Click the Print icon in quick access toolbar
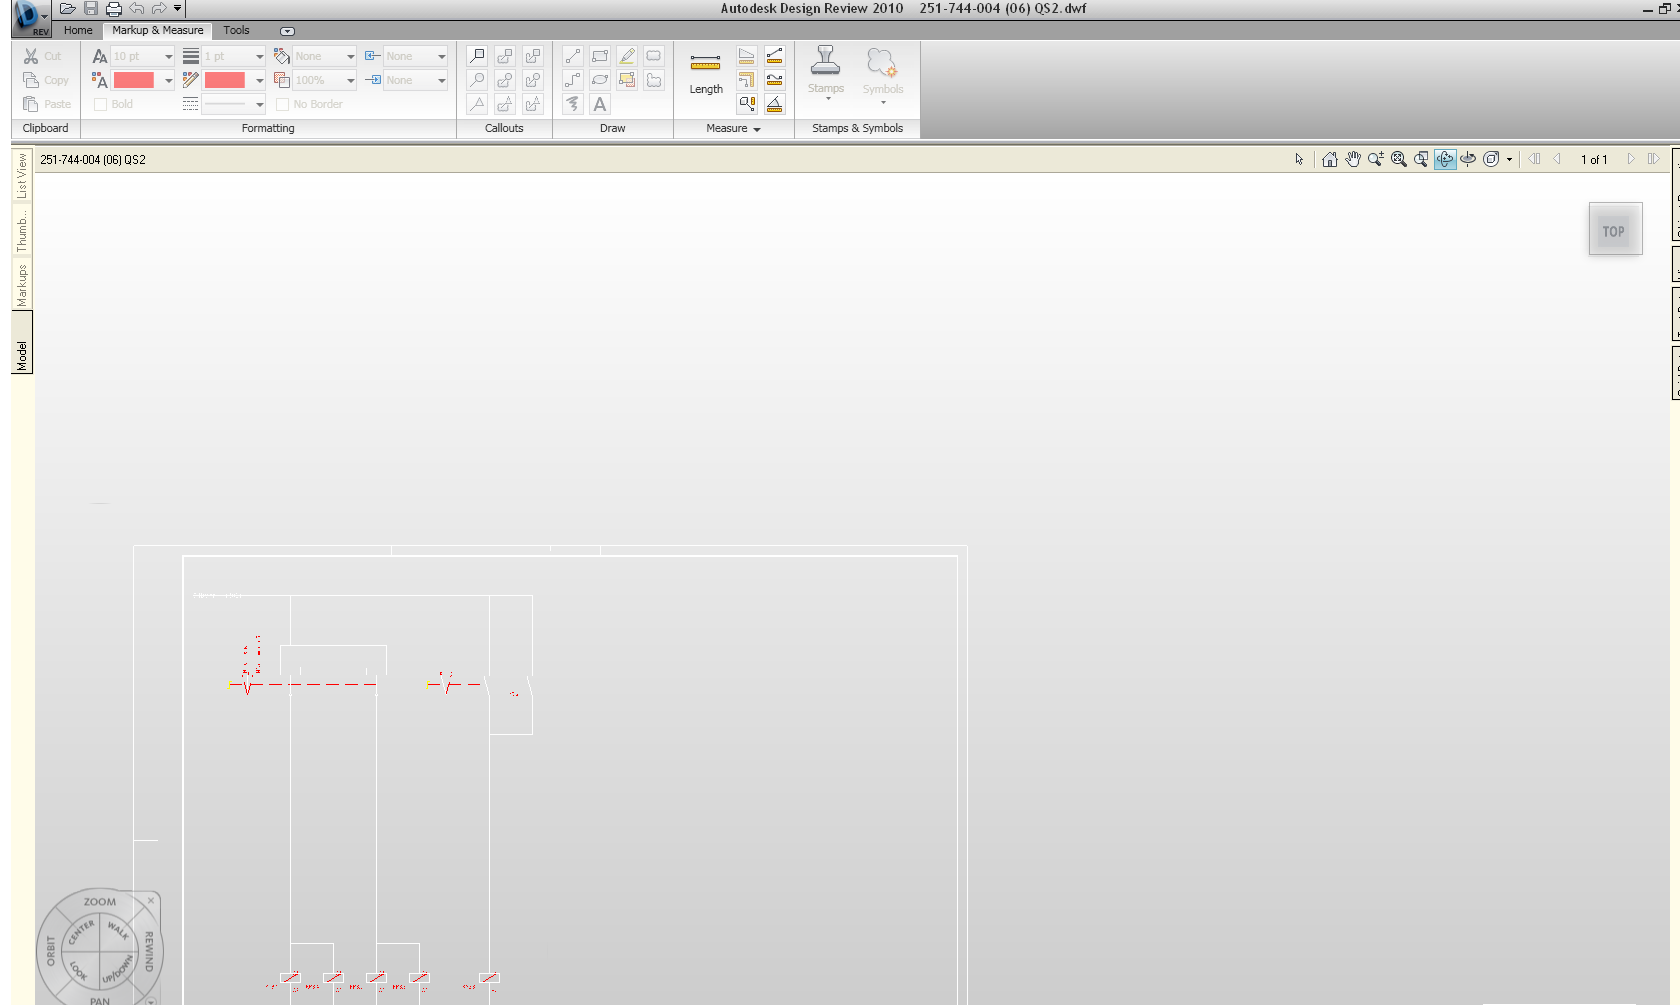The image size is (1680, 1005). [114, 9]
